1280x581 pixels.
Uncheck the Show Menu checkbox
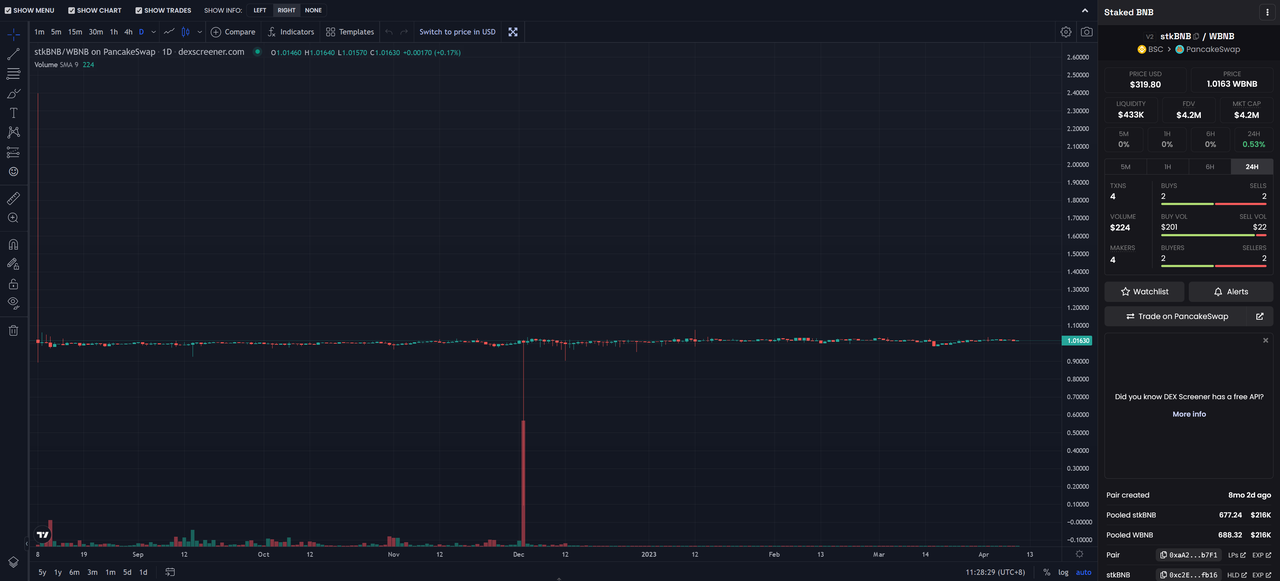tap(8, 10)
